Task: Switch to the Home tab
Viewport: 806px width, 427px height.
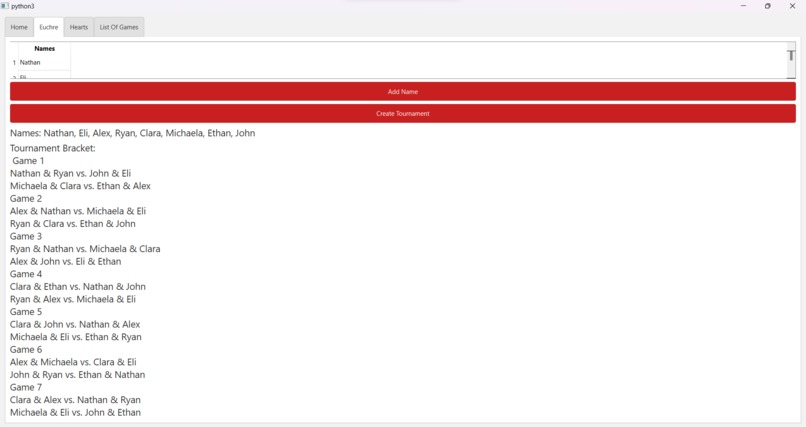Action: point(19,27)
